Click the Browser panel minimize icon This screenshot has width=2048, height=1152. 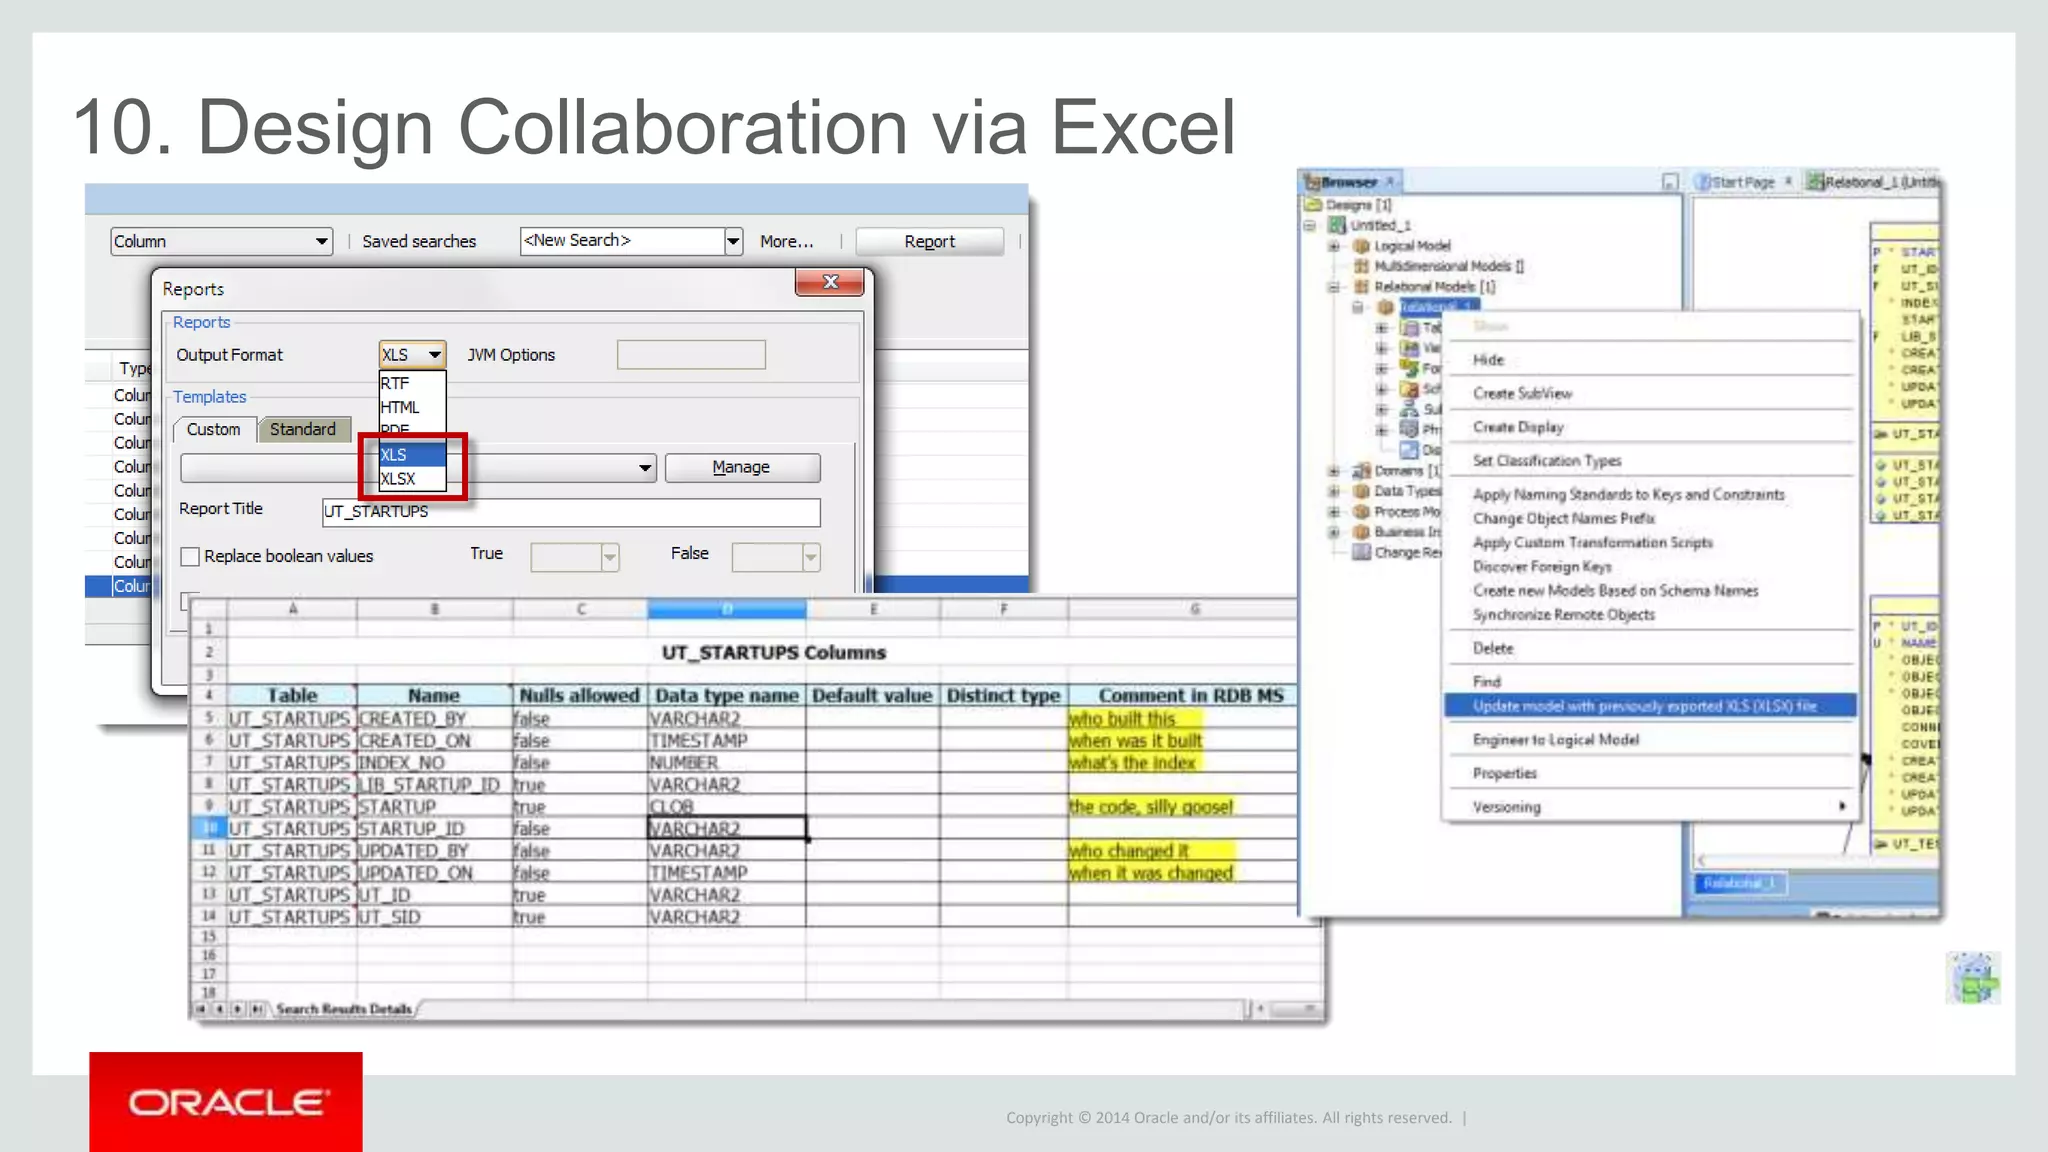tap(1670, 182)
